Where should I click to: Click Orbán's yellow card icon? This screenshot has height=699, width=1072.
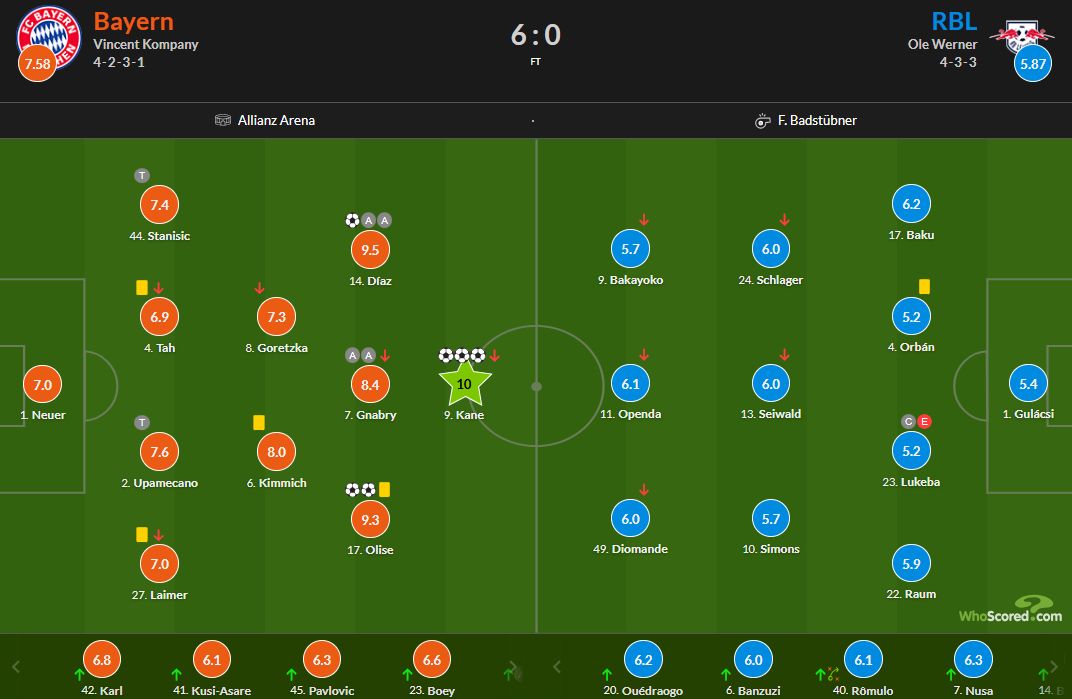[924, 287]
